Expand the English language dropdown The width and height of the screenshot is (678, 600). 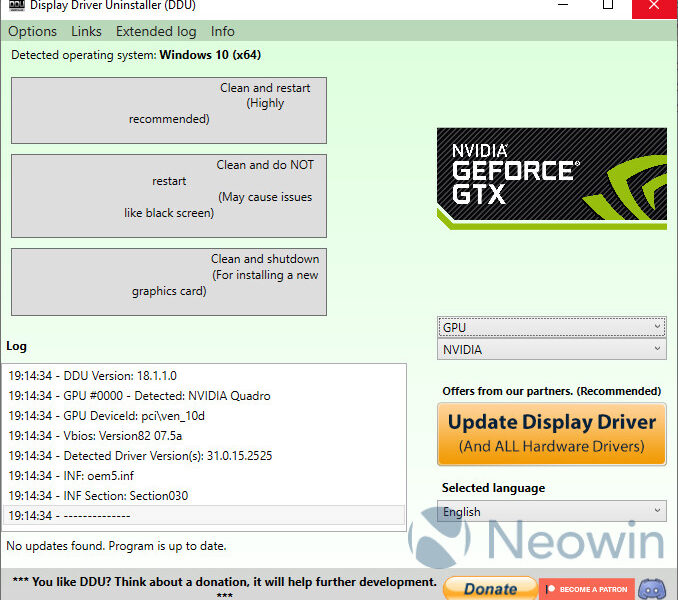click(x=552, y=511)
